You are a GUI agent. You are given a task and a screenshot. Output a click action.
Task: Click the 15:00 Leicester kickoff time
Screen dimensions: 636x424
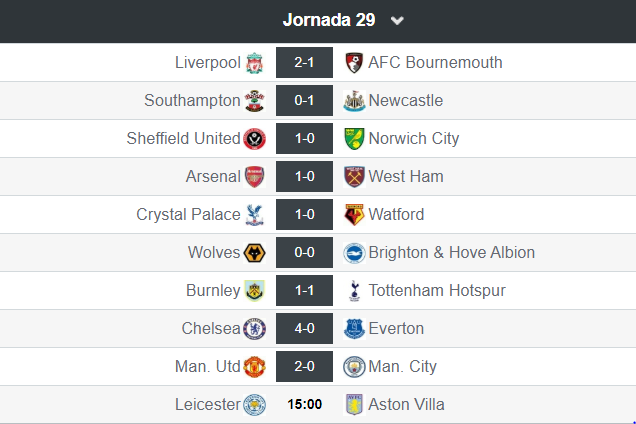pos(304,405)
